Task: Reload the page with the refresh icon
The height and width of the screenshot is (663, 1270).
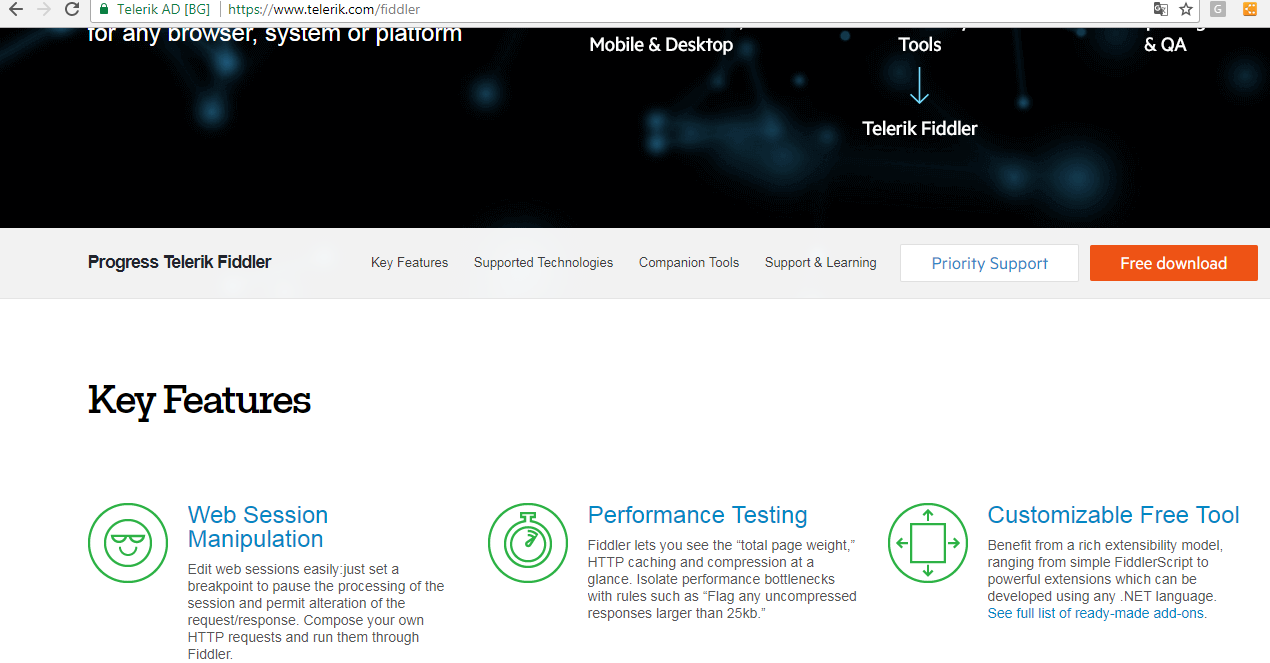Action: [72, 9]
